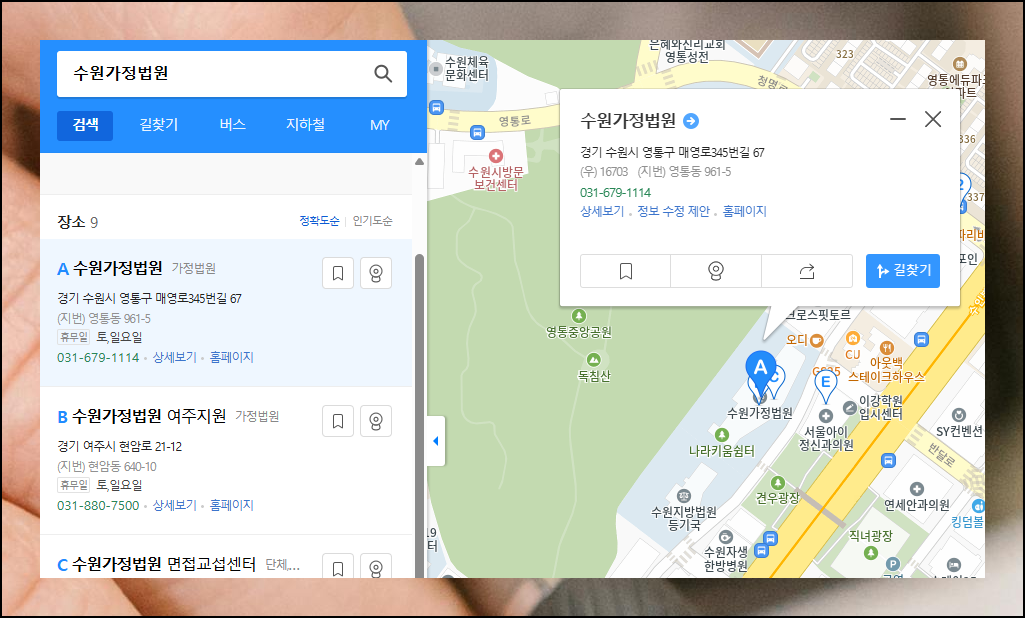Open street view for result C 면접교섭센터

376,566
